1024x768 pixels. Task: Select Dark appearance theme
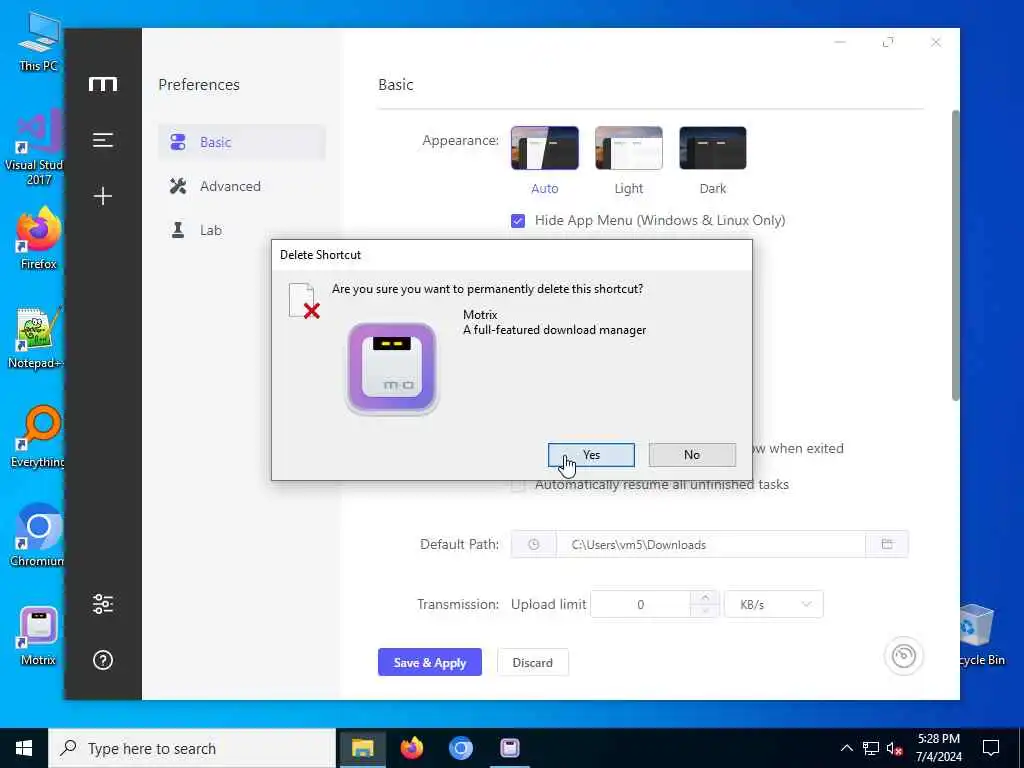click(x=712, y=161)
